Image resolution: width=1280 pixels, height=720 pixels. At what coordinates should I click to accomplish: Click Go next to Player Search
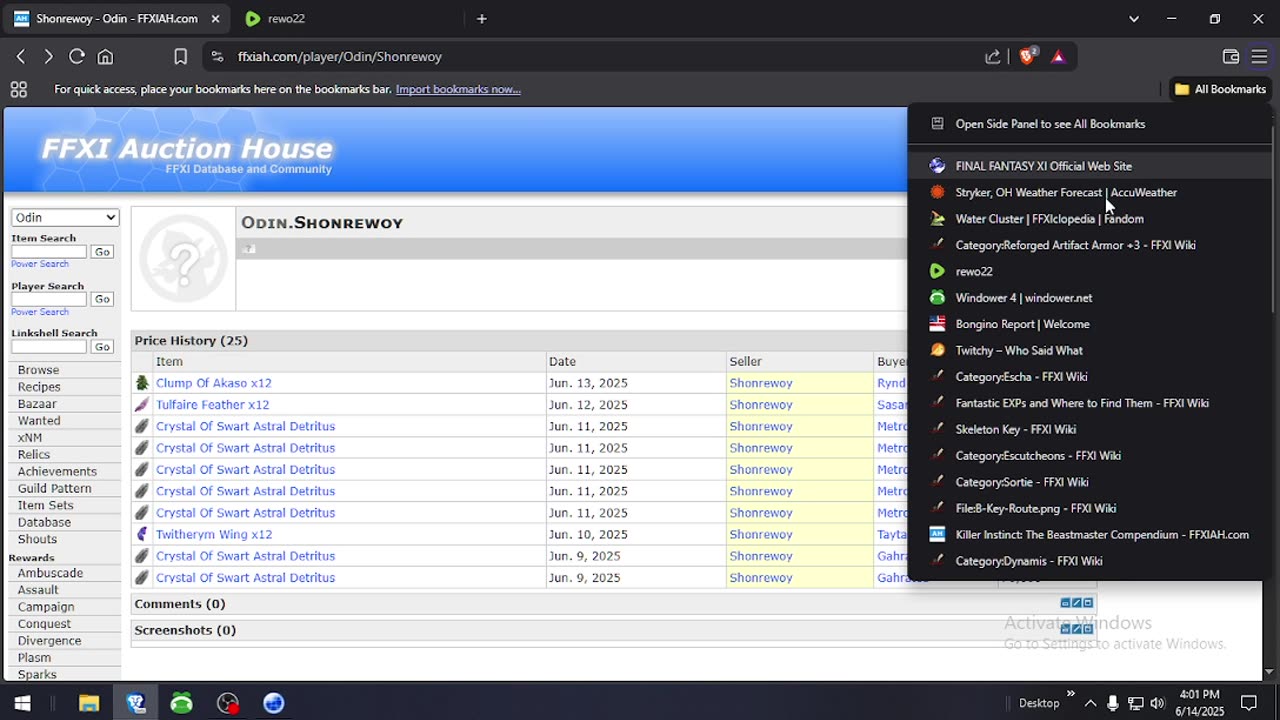[x=102, y=299]
